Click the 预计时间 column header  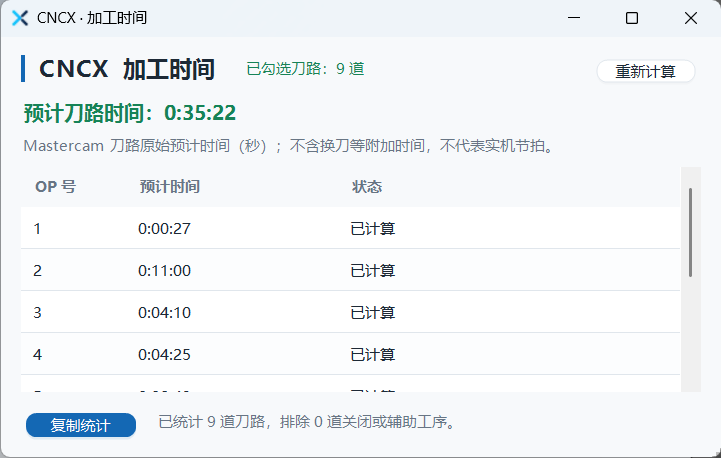point(170,187)
